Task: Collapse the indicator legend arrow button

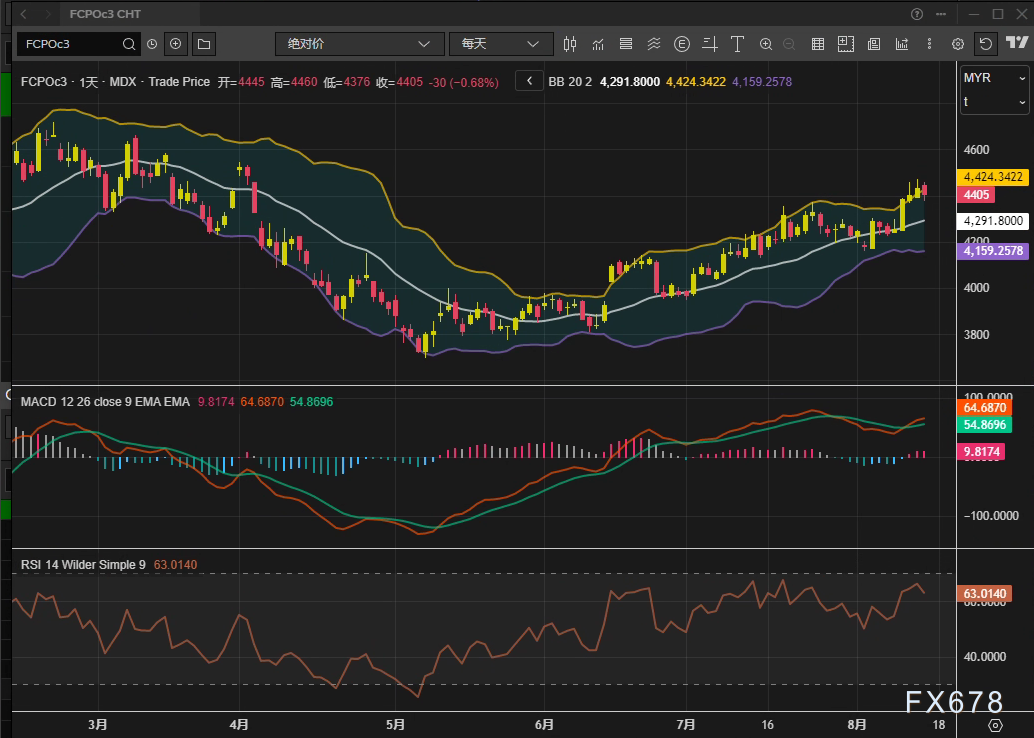Action: click(x=529, y=82)
